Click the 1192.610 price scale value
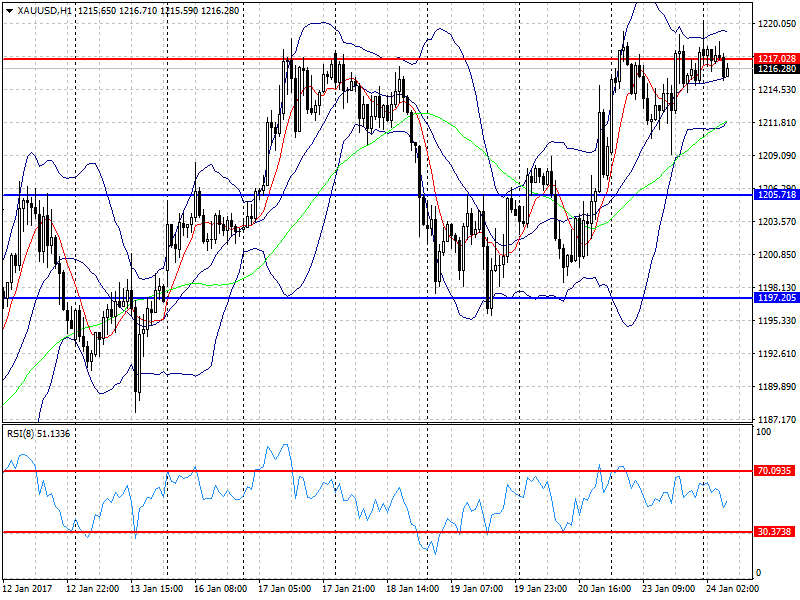Viewport: 800px width, 600px height. pos(777,354)
